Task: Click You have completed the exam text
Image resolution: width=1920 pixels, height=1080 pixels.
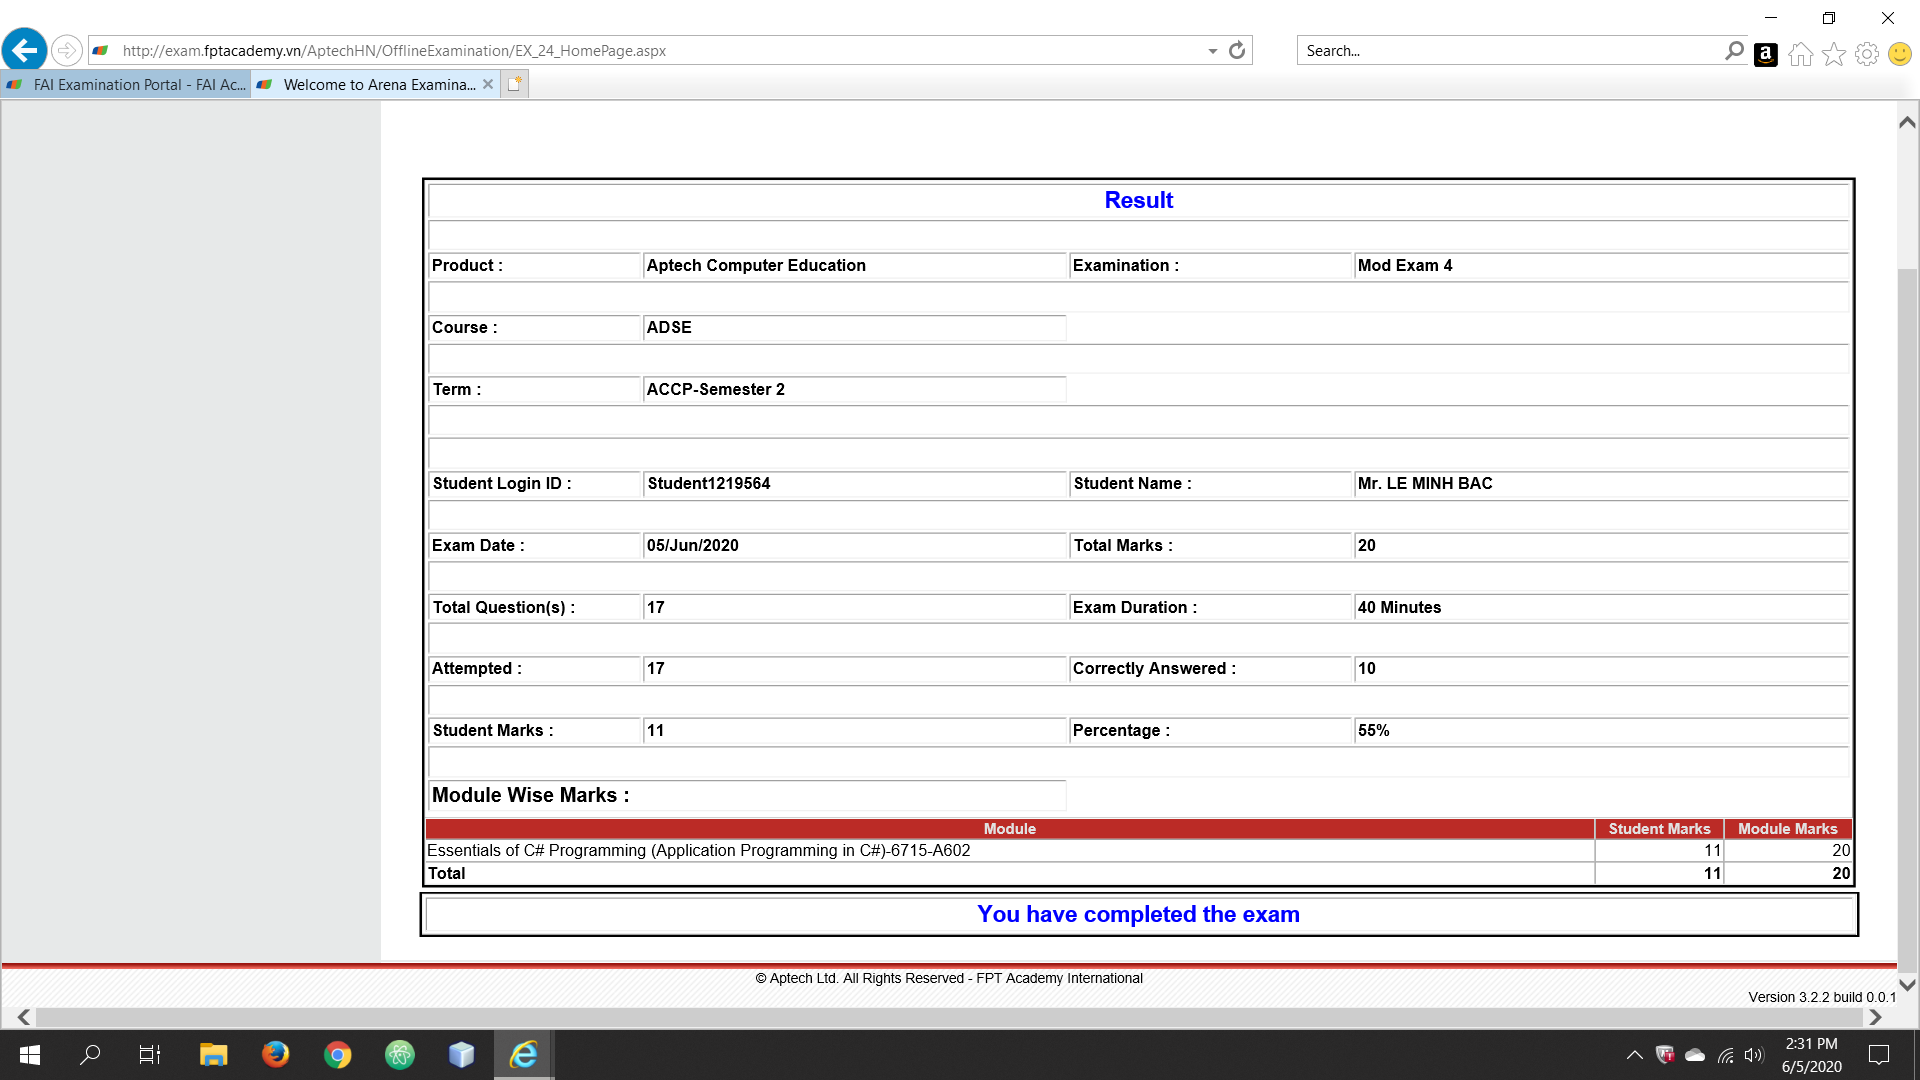Action: [1138, 914]
